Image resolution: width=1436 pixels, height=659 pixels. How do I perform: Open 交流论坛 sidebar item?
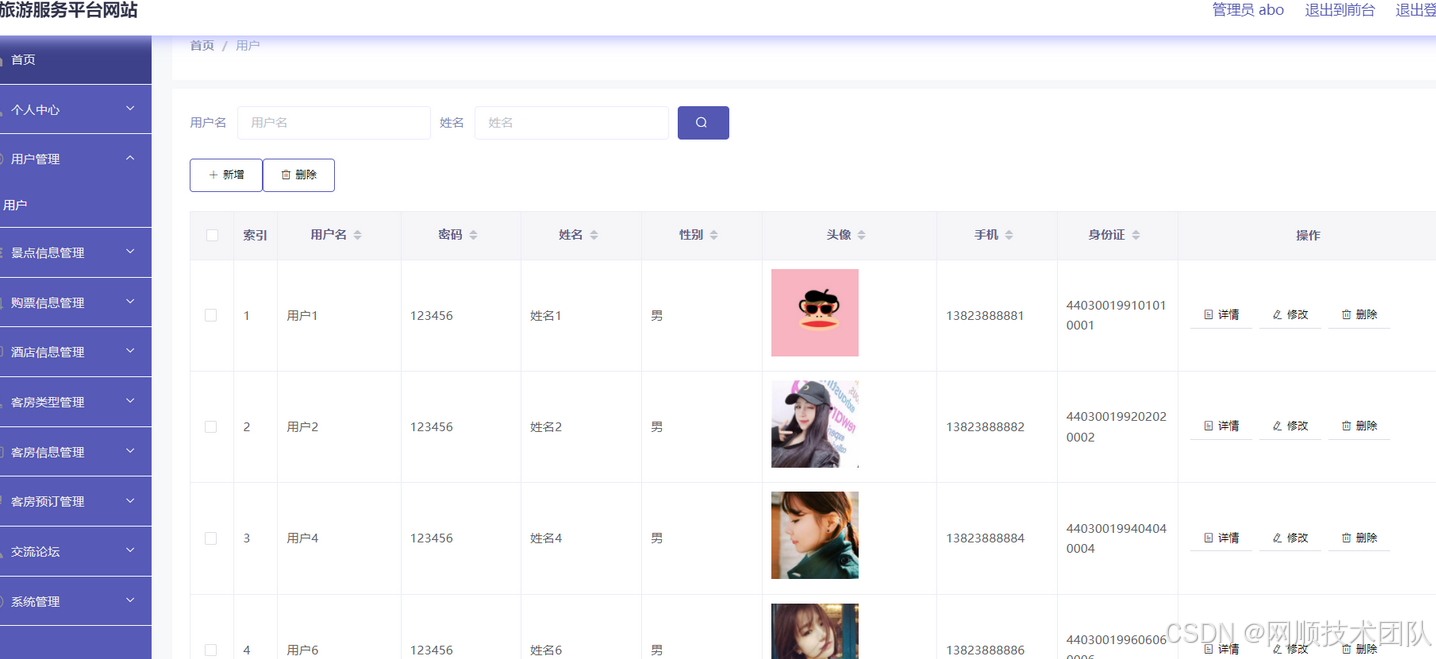click(x=75, y=551)
